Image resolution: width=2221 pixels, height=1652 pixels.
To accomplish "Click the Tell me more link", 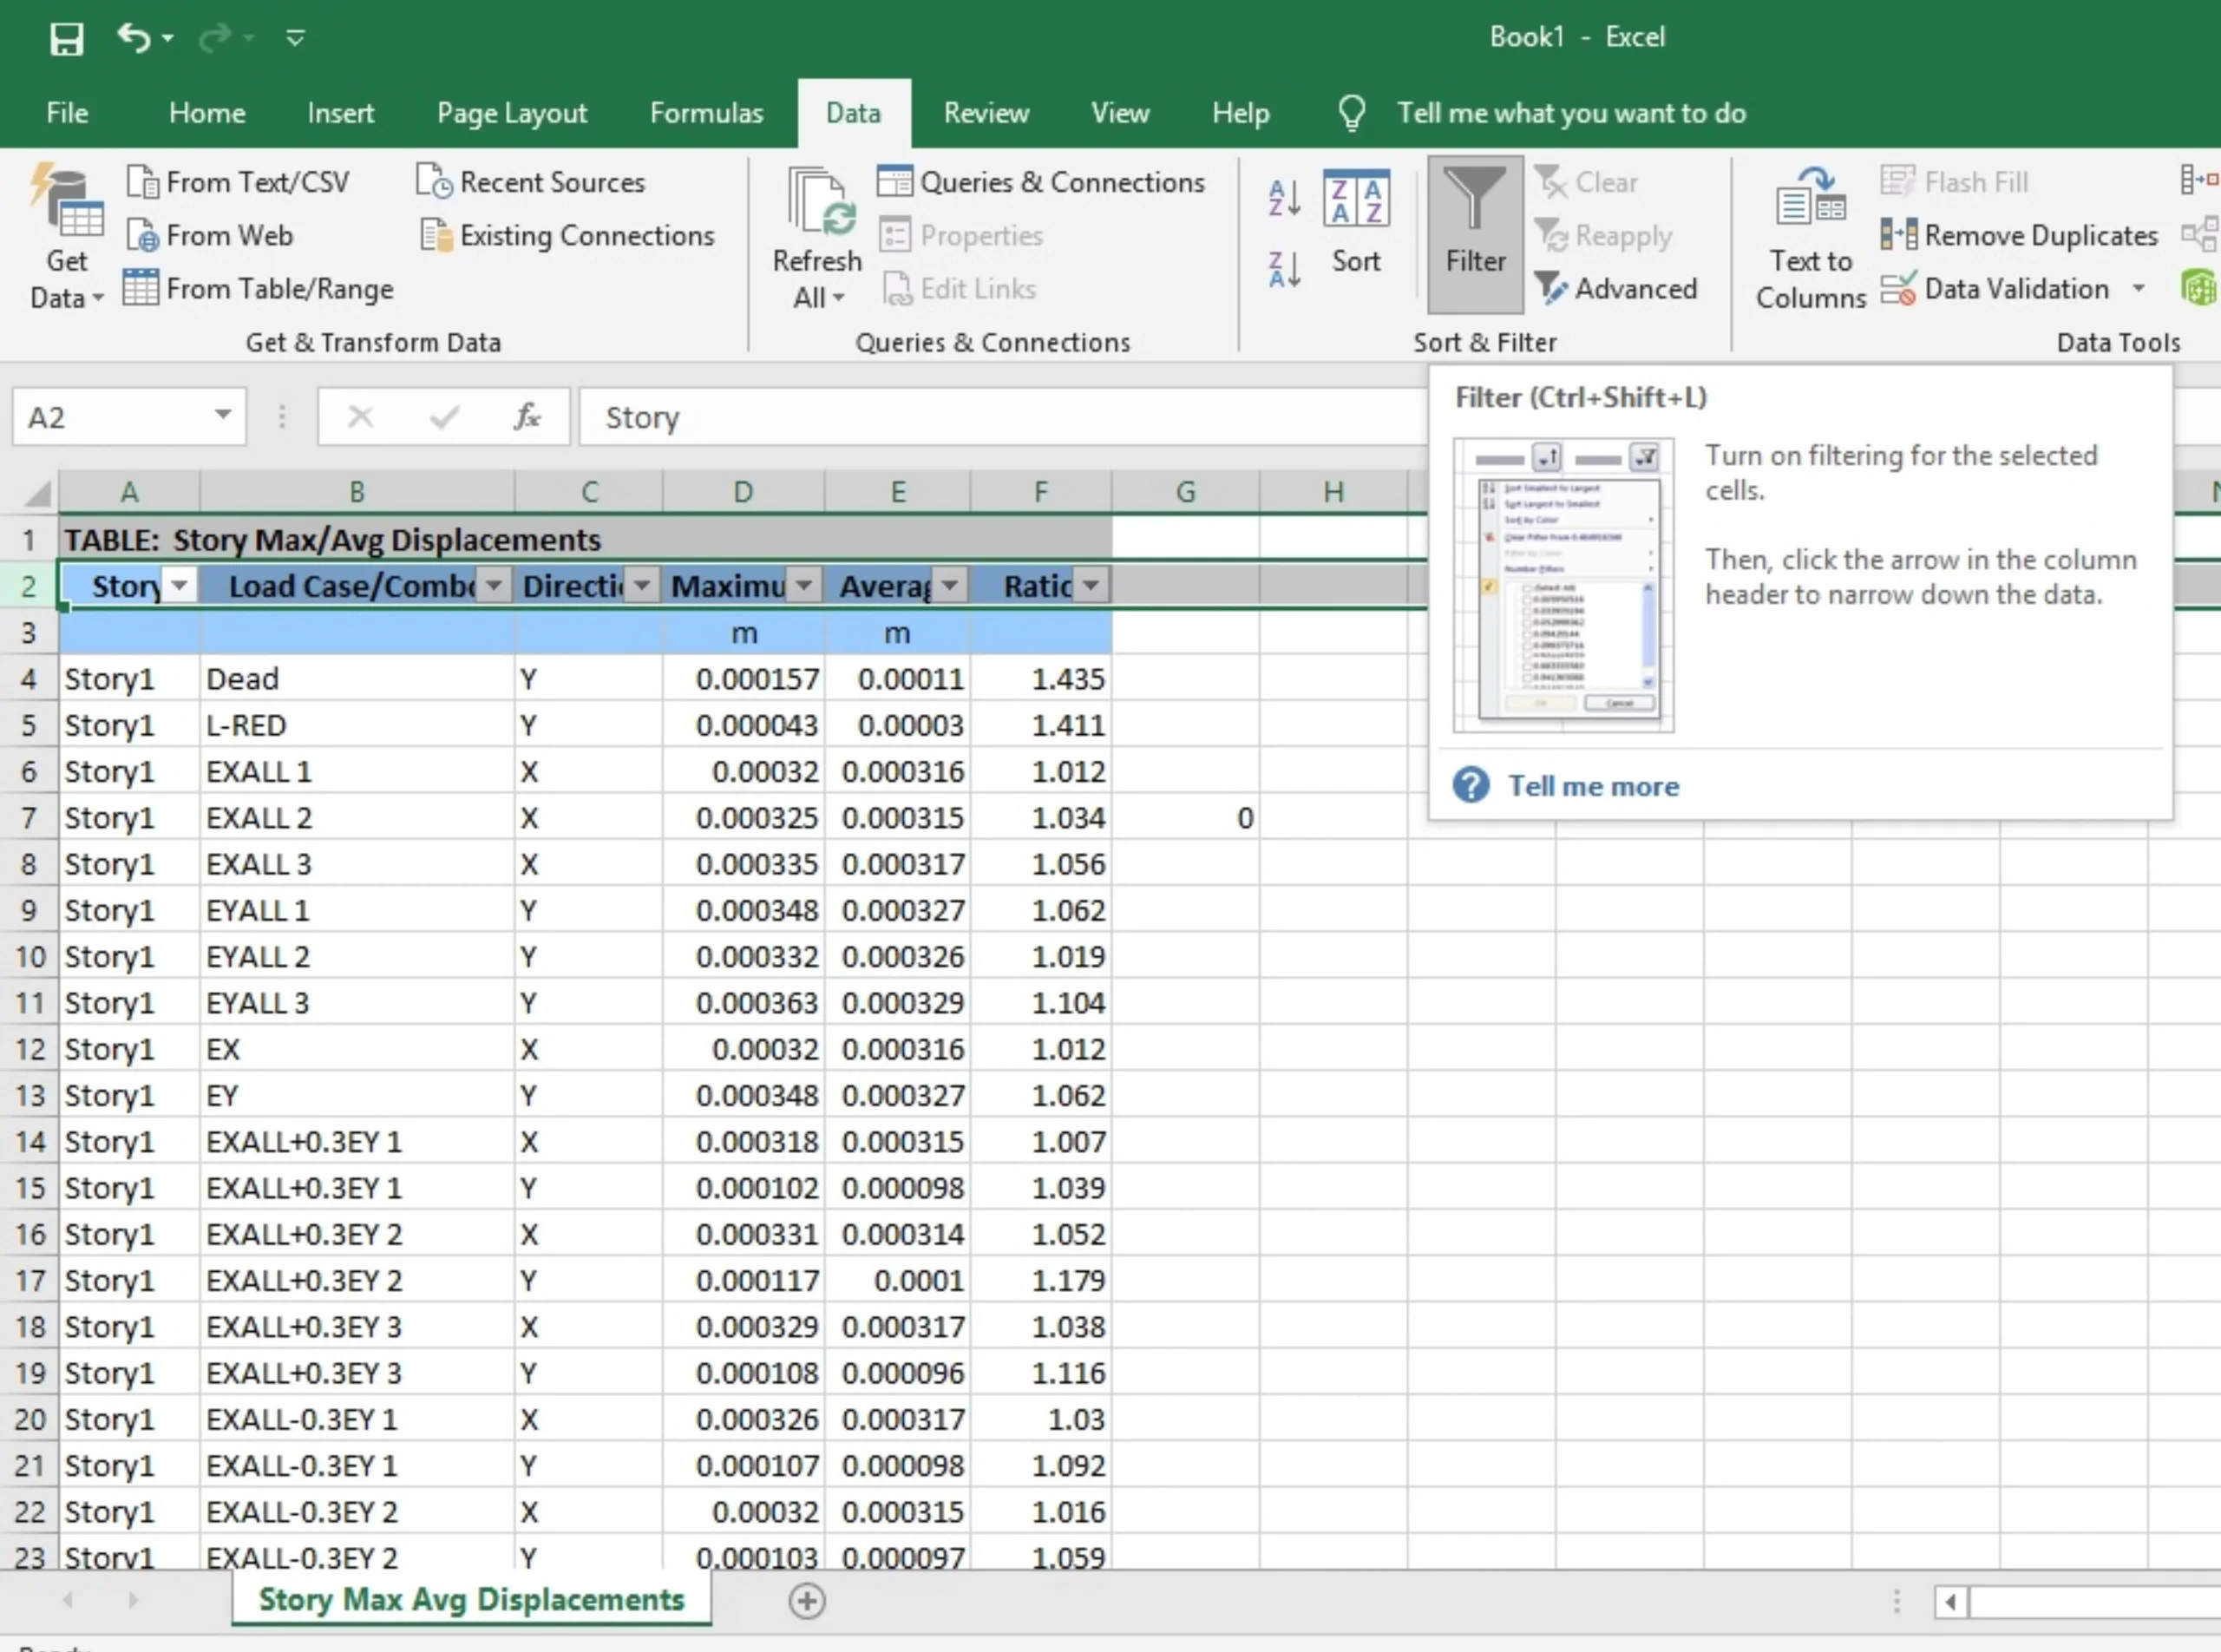I will click(1593, 786).
